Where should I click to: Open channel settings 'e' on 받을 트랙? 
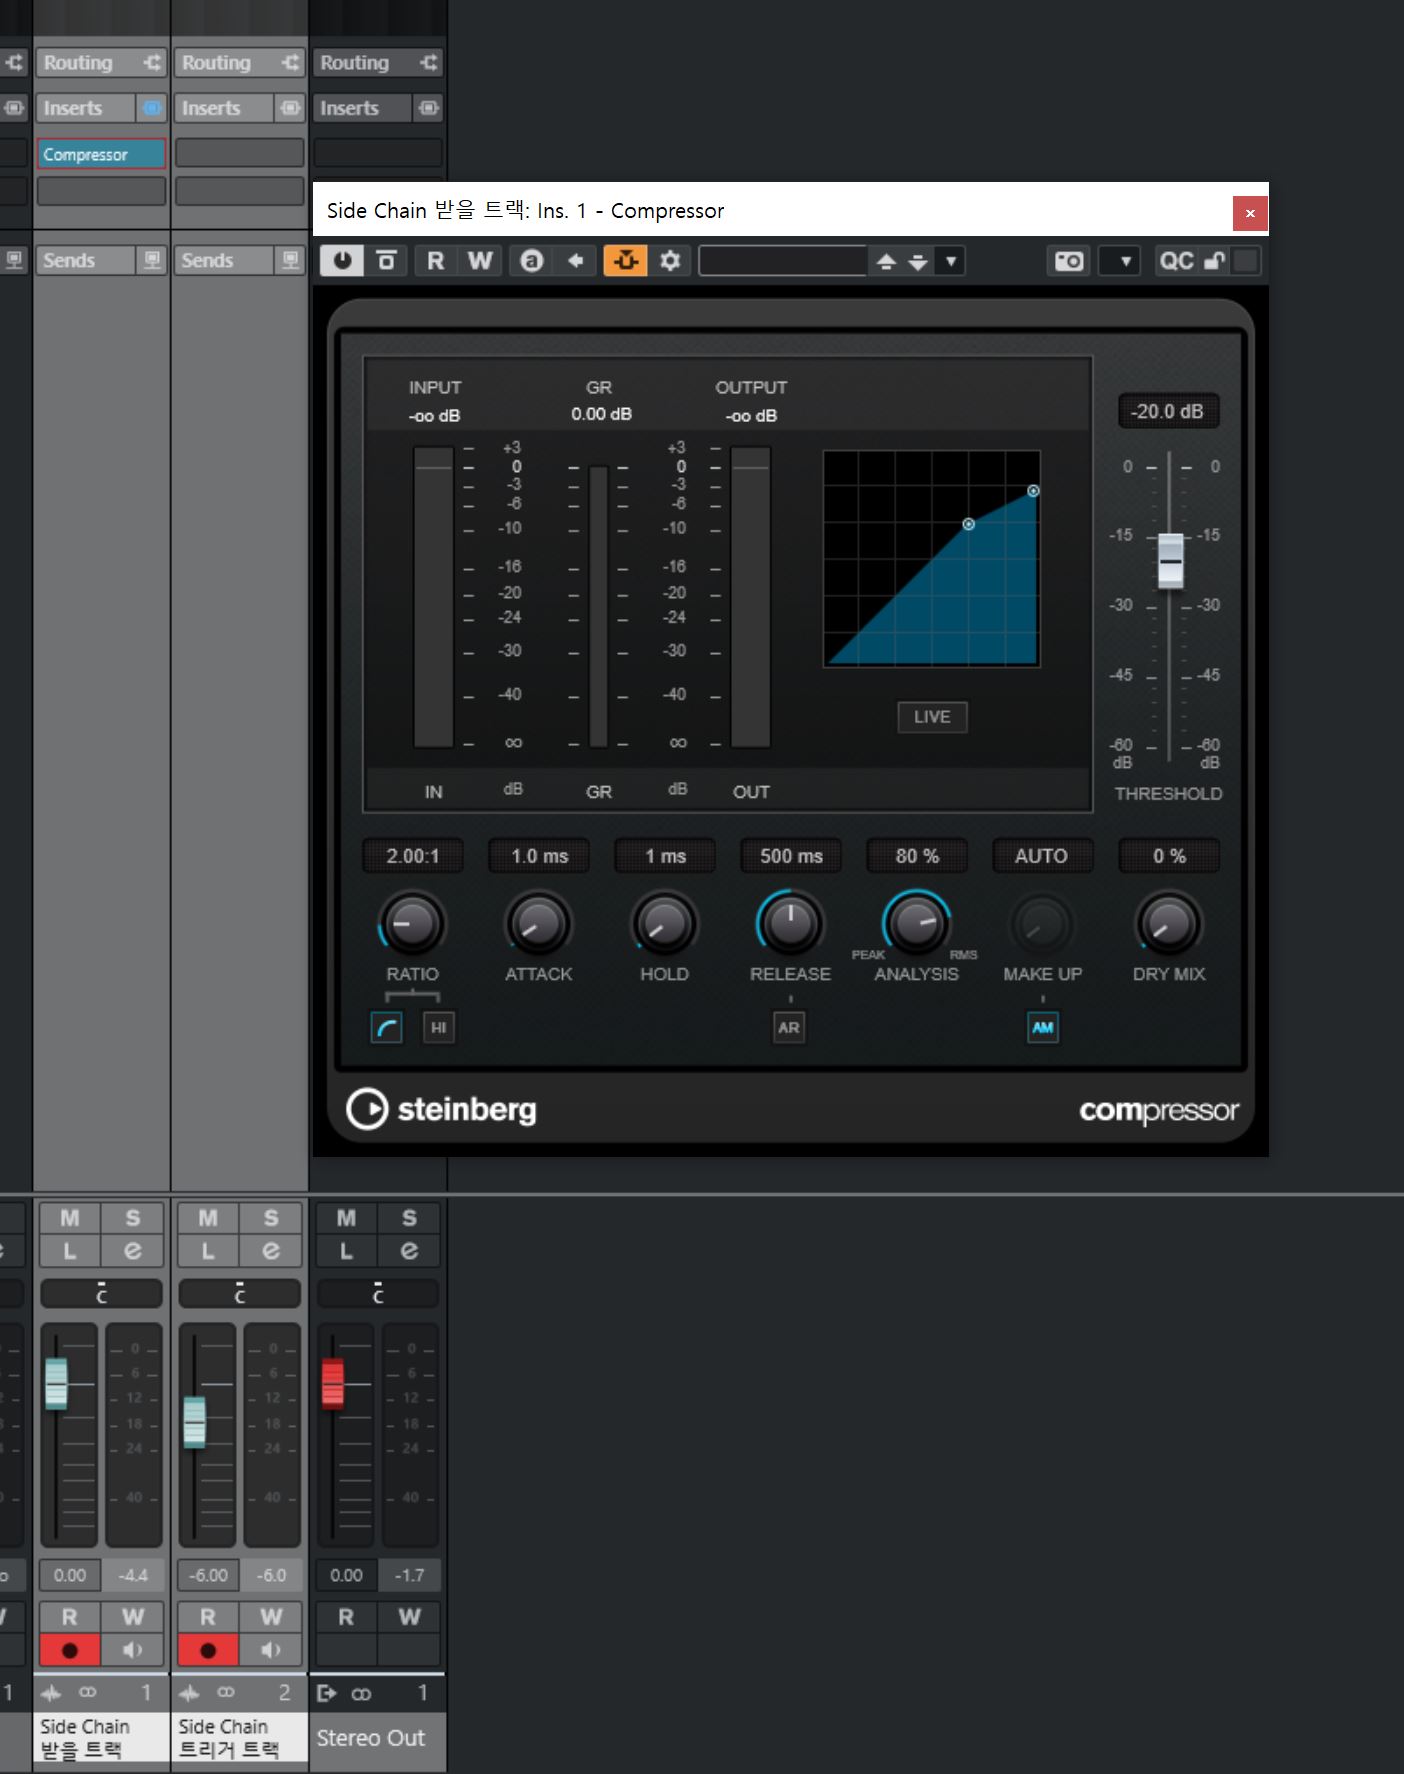133,1250
